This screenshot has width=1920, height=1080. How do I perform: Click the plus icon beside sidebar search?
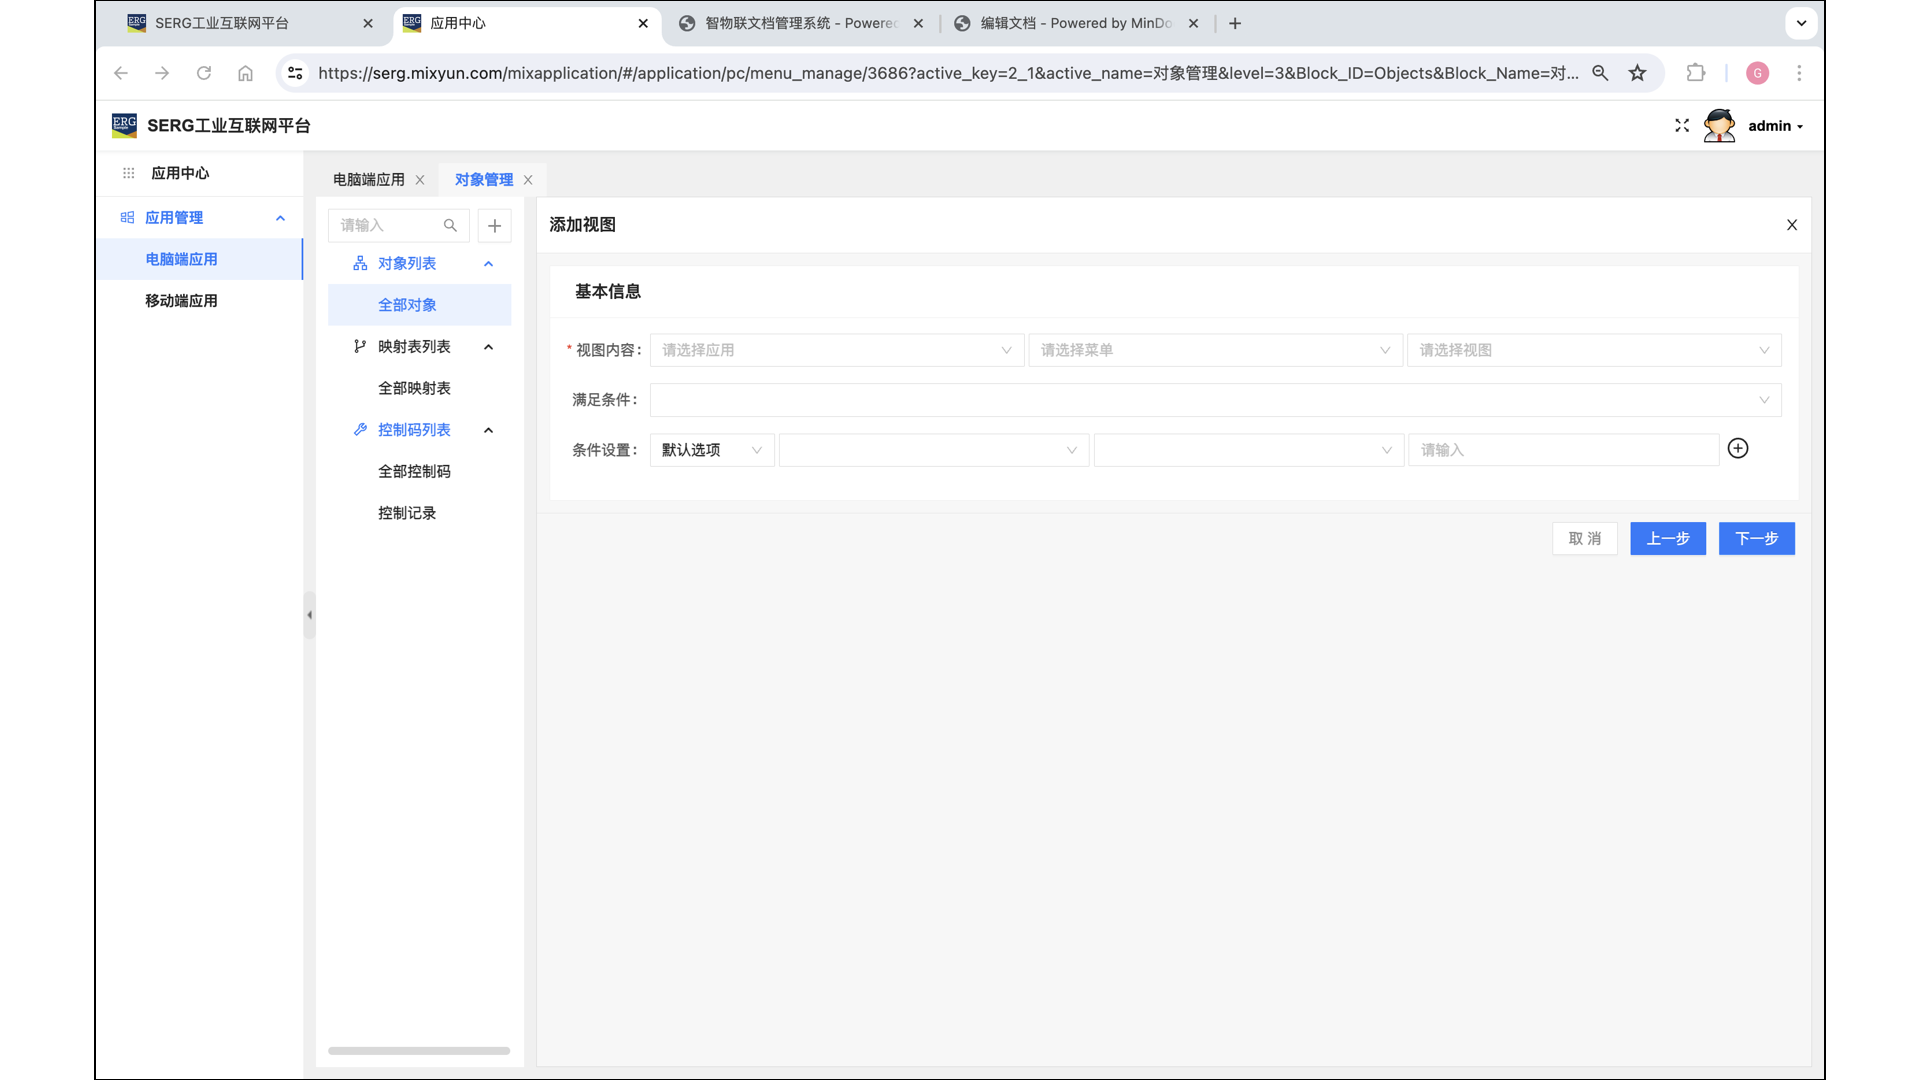494,226
